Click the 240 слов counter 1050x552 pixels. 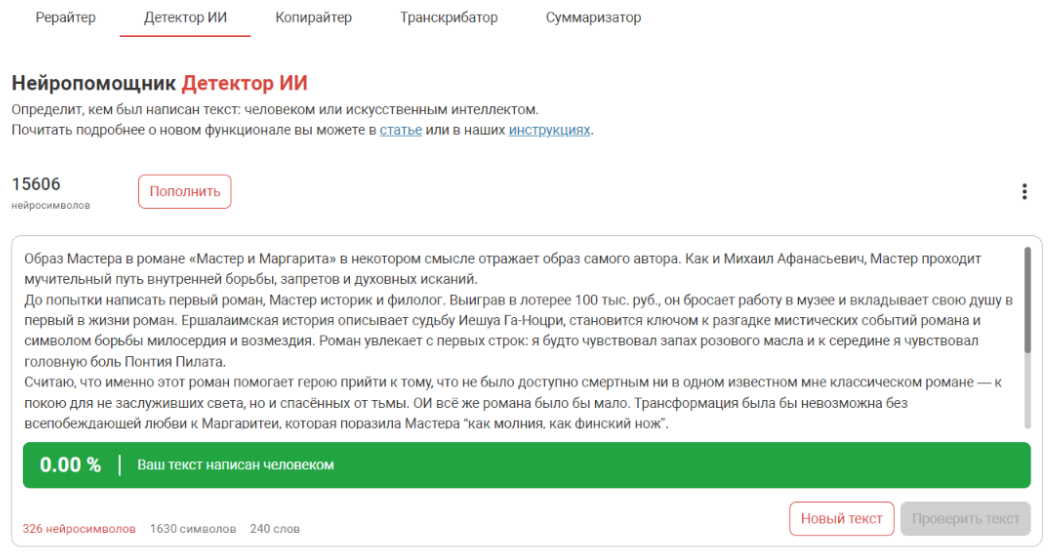(x=275, y=529)
